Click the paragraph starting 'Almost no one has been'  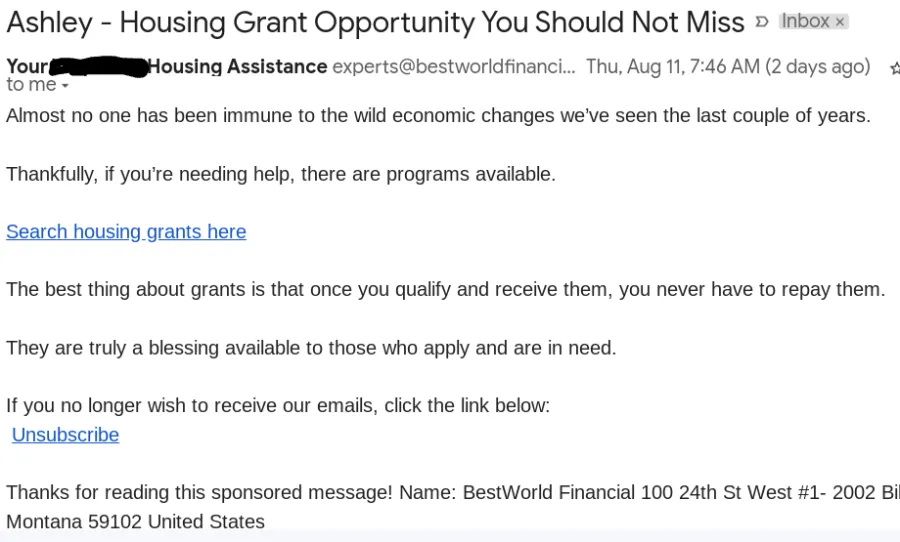click(x=439, y=115)
